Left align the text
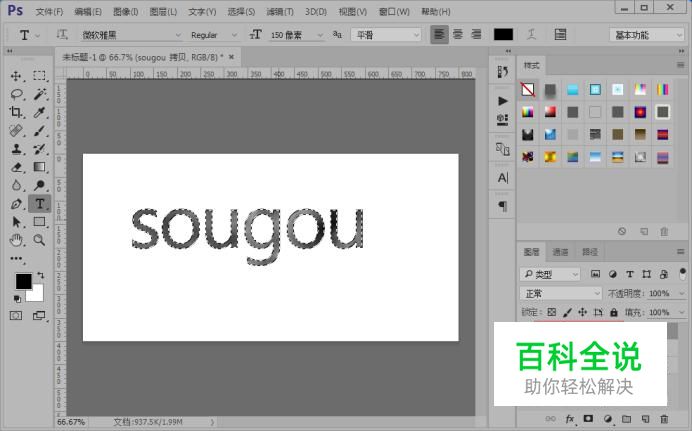Screen dimensions: 692x431 click(x=439, y=34)
